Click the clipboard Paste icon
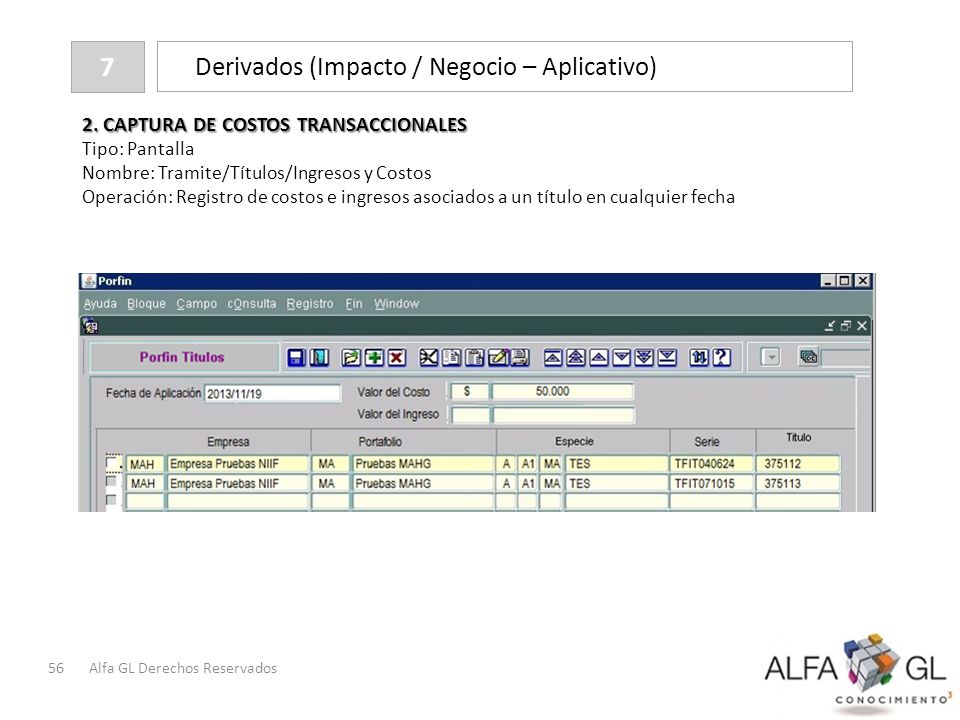Viewport: 960px width, 720px height. coord(474,358)
